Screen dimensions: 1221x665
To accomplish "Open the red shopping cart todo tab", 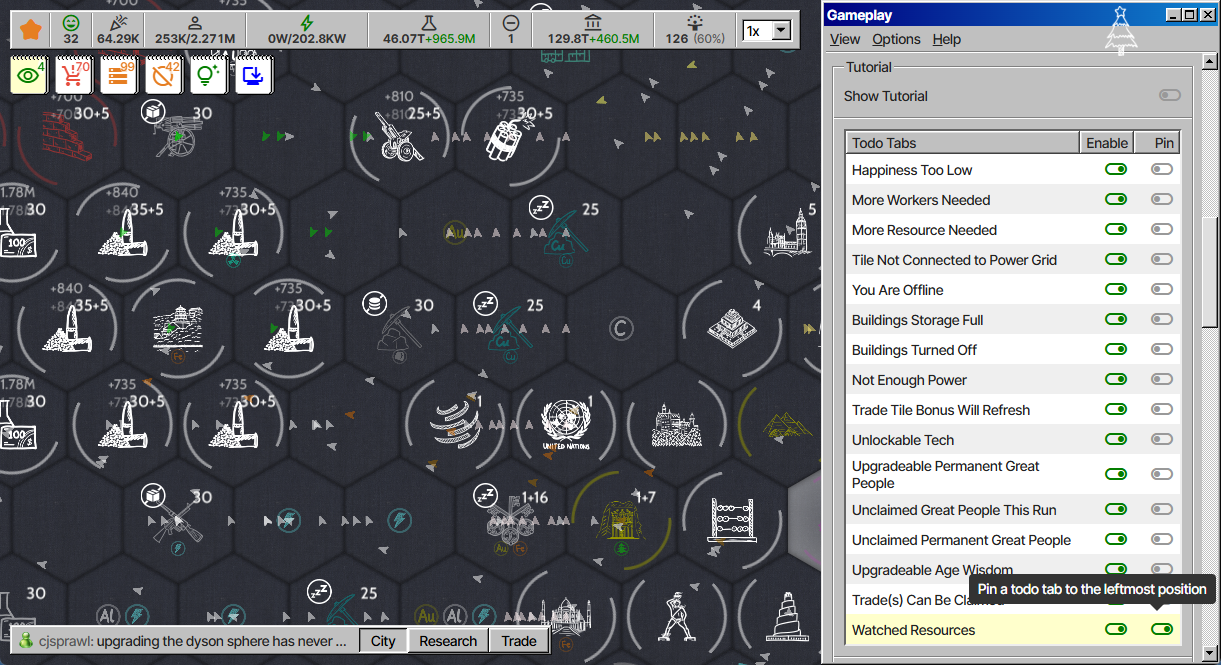I will click(73, 76).
